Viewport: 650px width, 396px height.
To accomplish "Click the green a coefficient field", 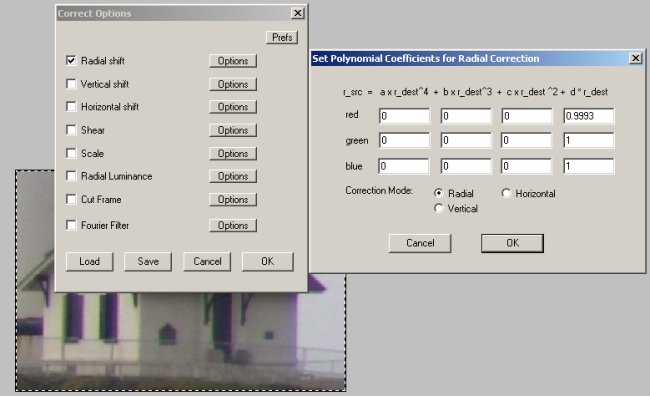I will pyautogui.click(x=404, y=141).
